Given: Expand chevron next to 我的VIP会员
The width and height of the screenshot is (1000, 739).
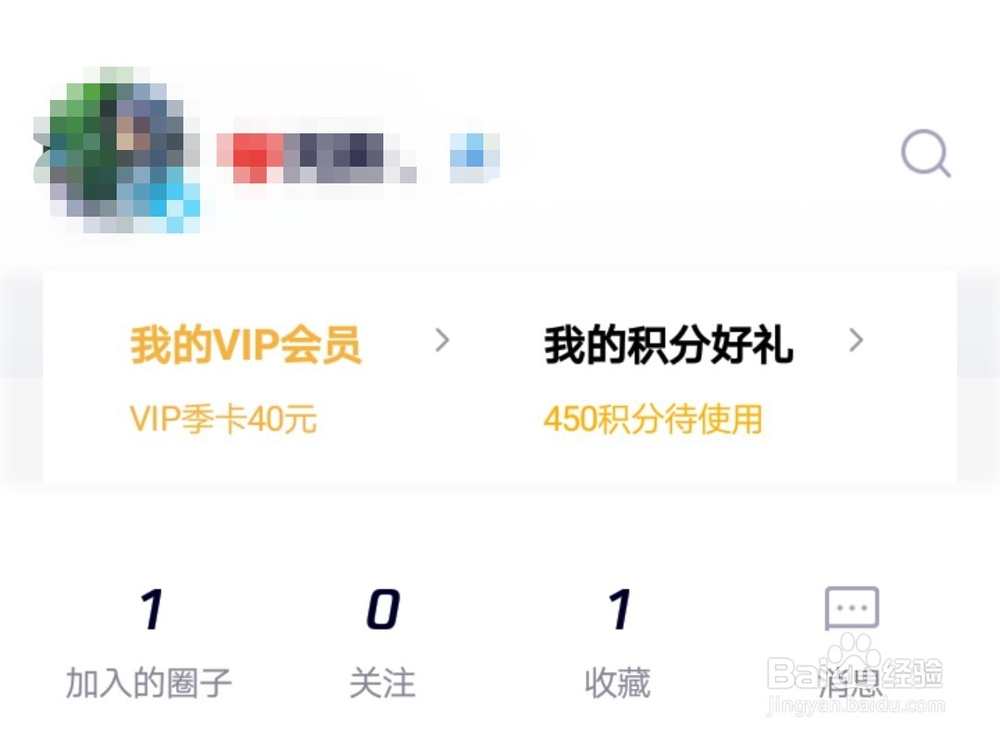Looking at the screenshot, I should (443, 340).
